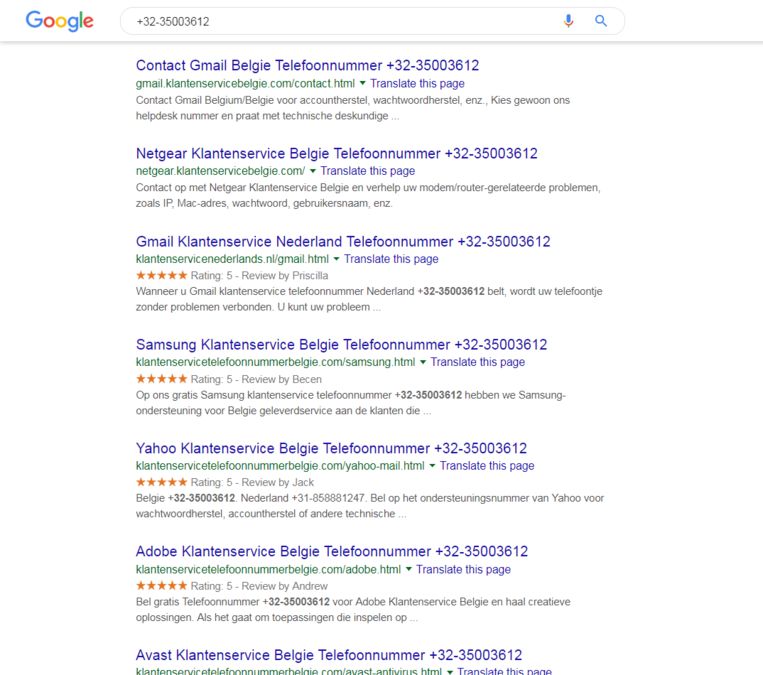This screenshot has width=763, height=675.
Task: Open Netgear Klantenservice Belgie result title
Action: [x=336, y=154]
